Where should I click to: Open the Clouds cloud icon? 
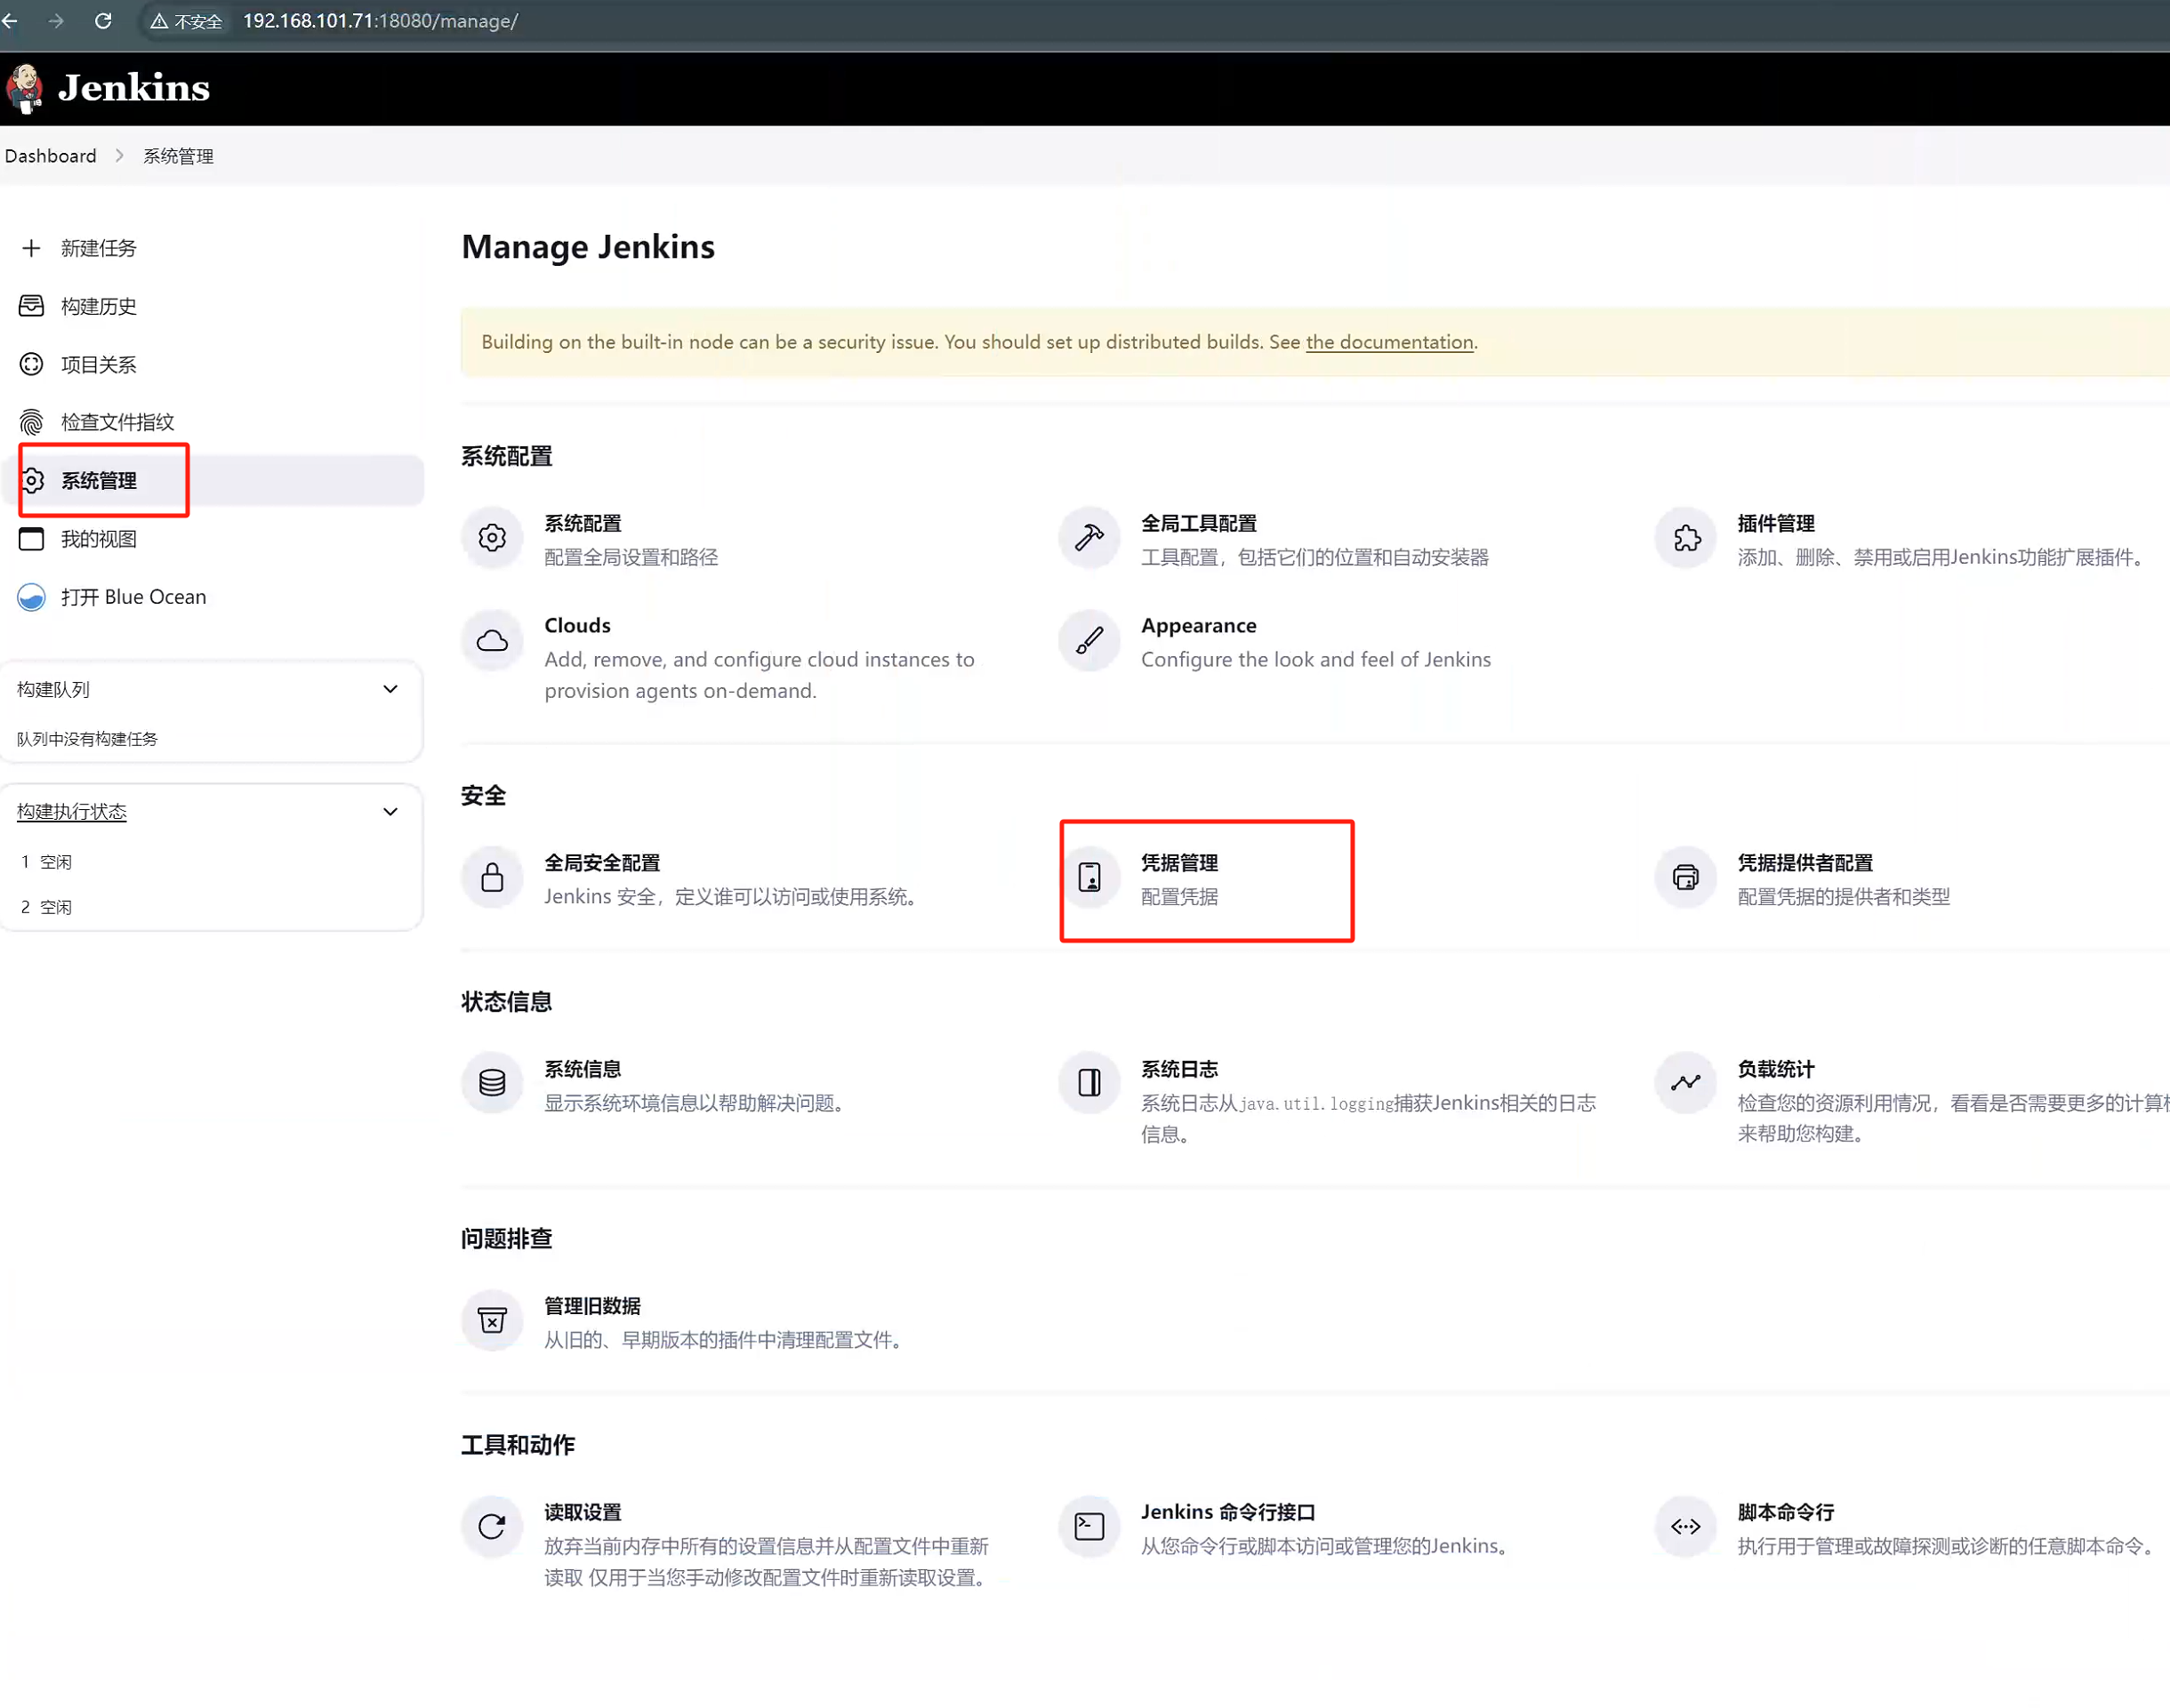pos(491,640)
